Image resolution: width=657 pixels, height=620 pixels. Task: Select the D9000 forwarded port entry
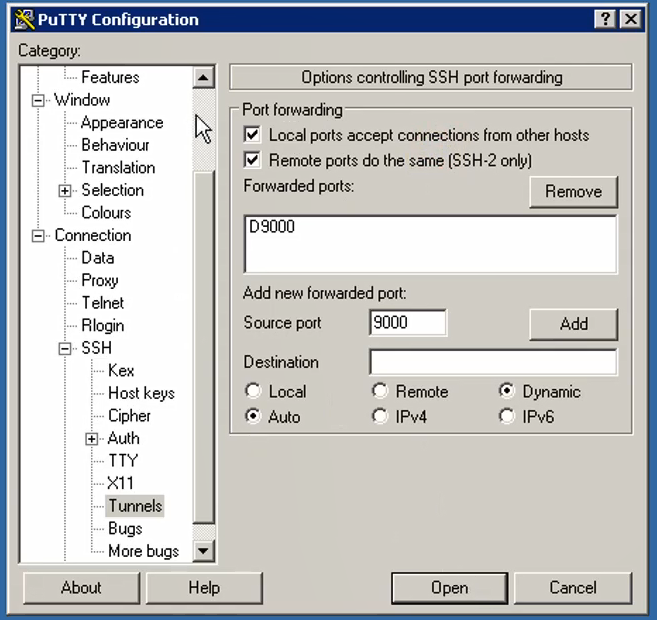coord(272,227)
